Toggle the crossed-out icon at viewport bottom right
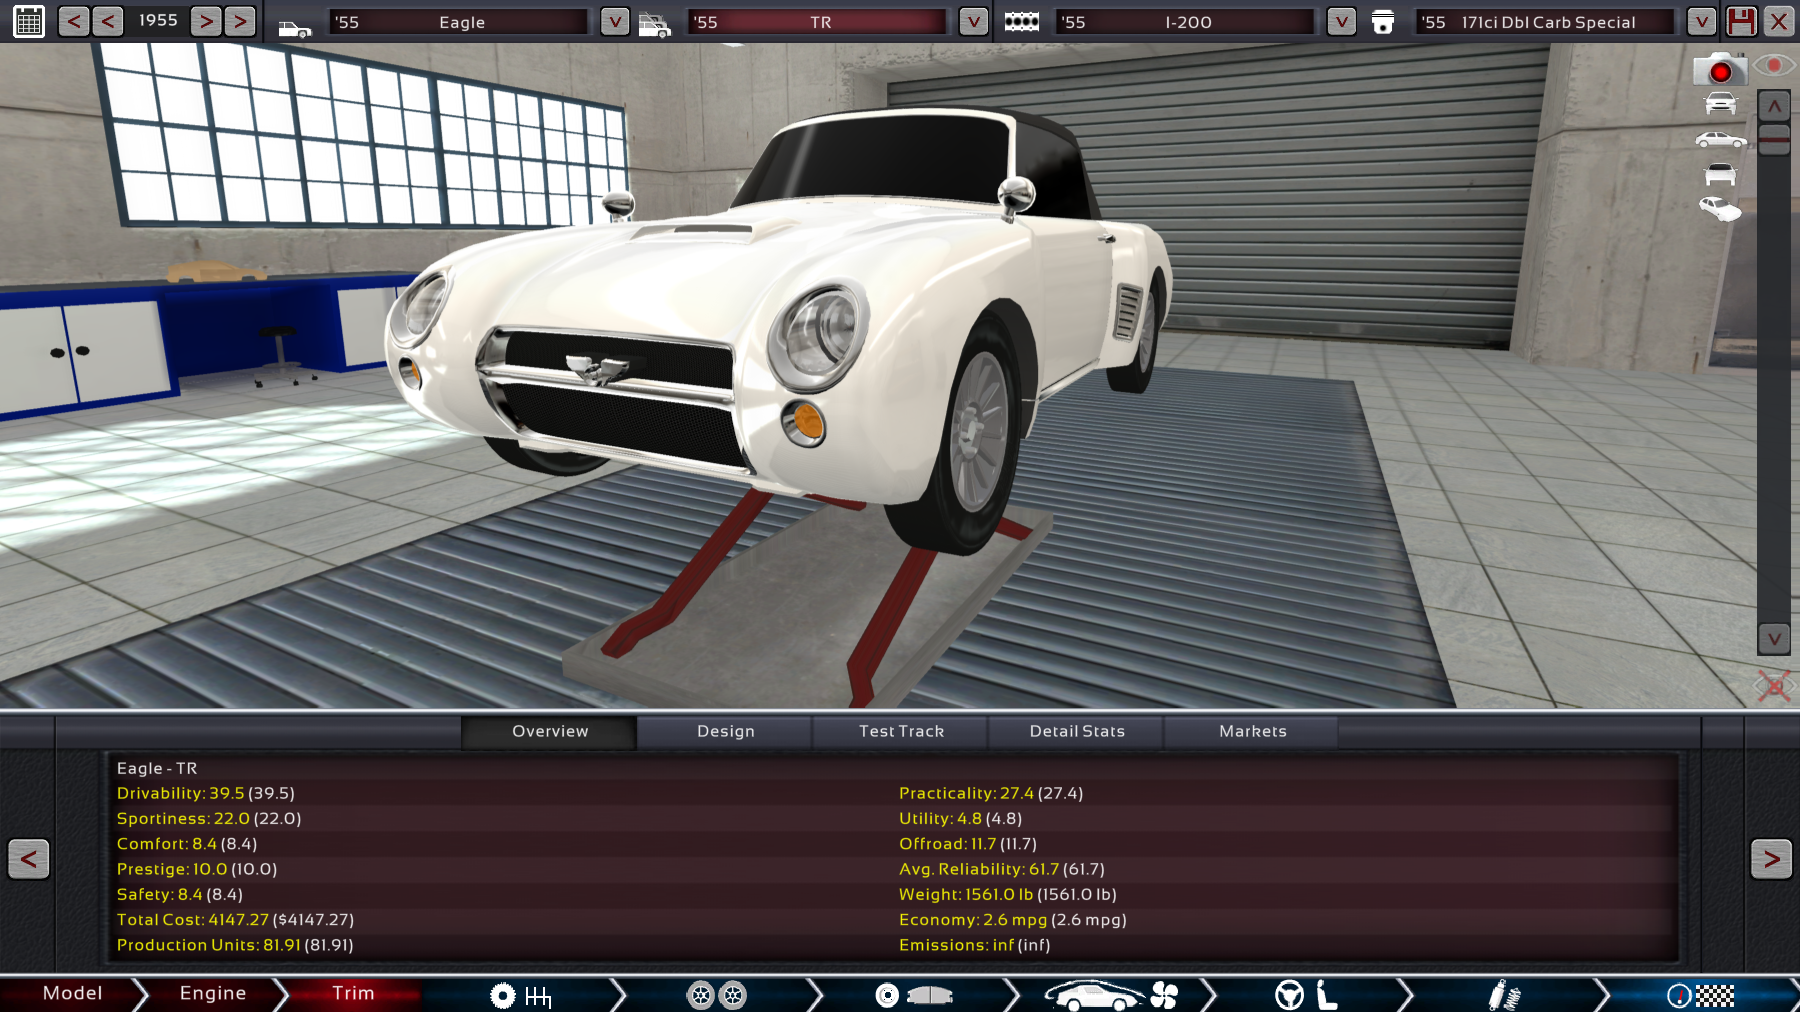The width and height of the screenshot is (1800, 1012). (x=1774, y=686)
